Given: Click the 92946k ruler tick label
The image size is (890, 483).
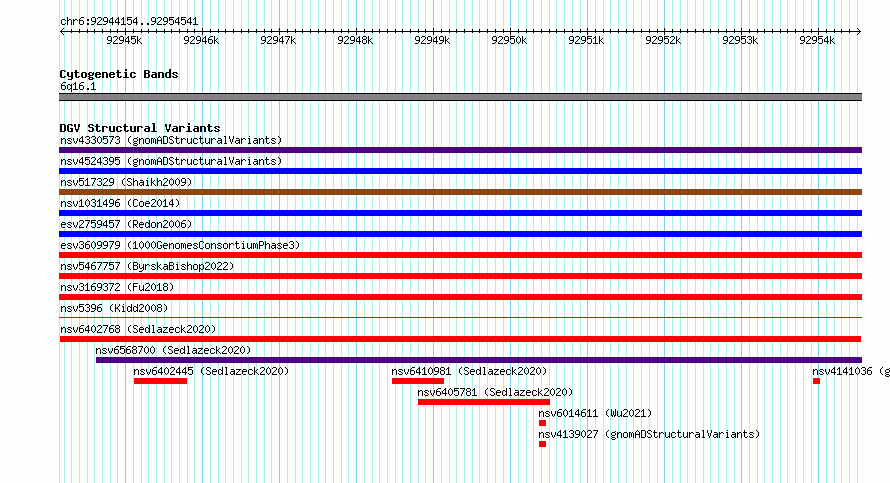Looking at the screenshot, I should click(201, 40).
